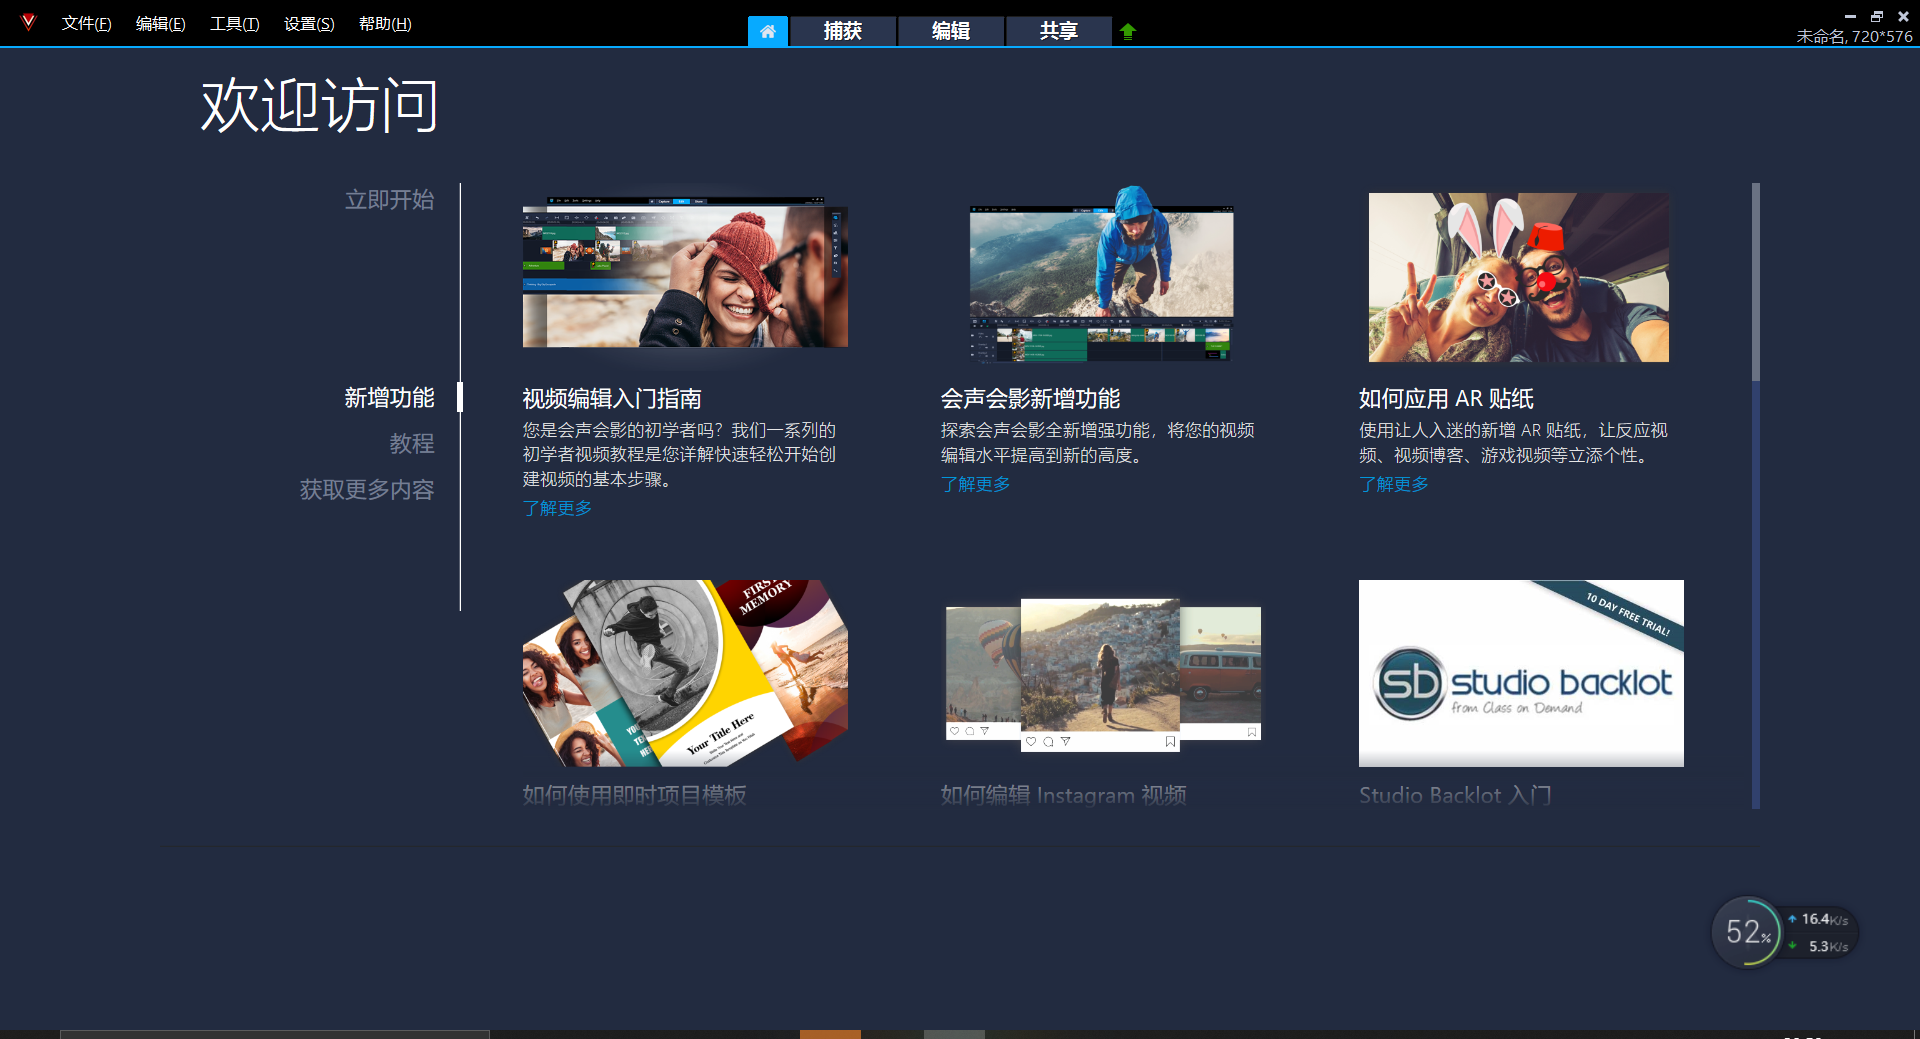Screen dimensions: 1920x1039
Task: Click the 如何应用 AR 贴纸 heading
Action: click(1446, 399)
